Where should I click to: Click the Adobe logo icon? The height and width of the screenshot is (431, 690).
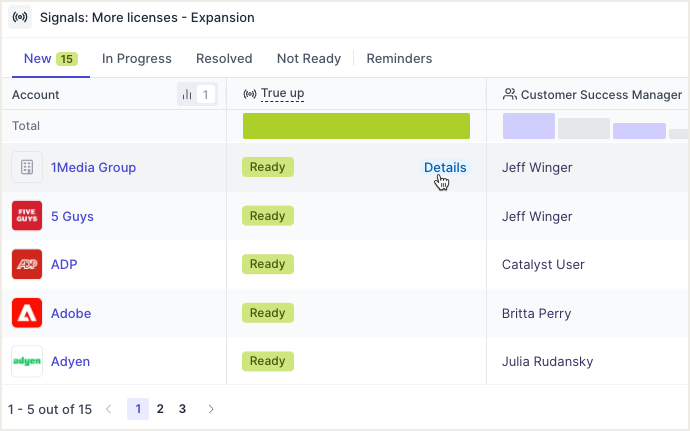tap(27, 313)
